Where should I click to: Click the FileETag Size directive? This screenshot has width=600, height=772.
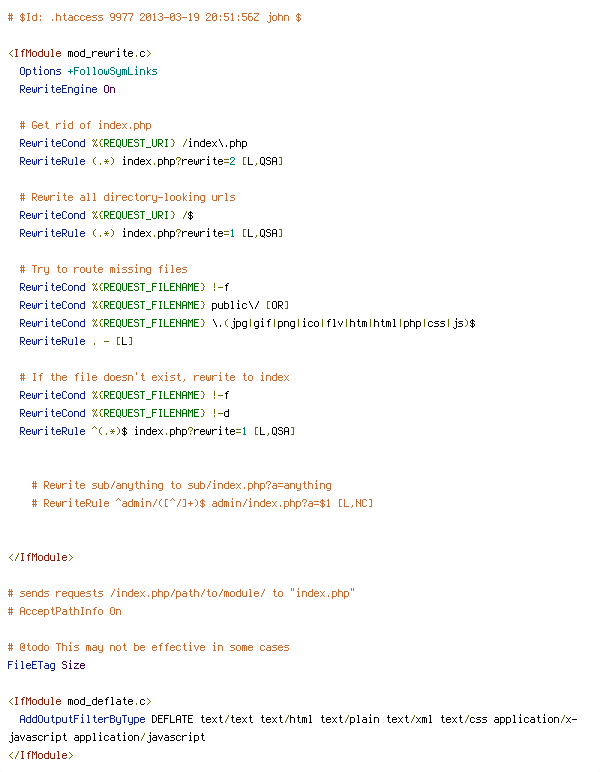[x=46, y=665]
